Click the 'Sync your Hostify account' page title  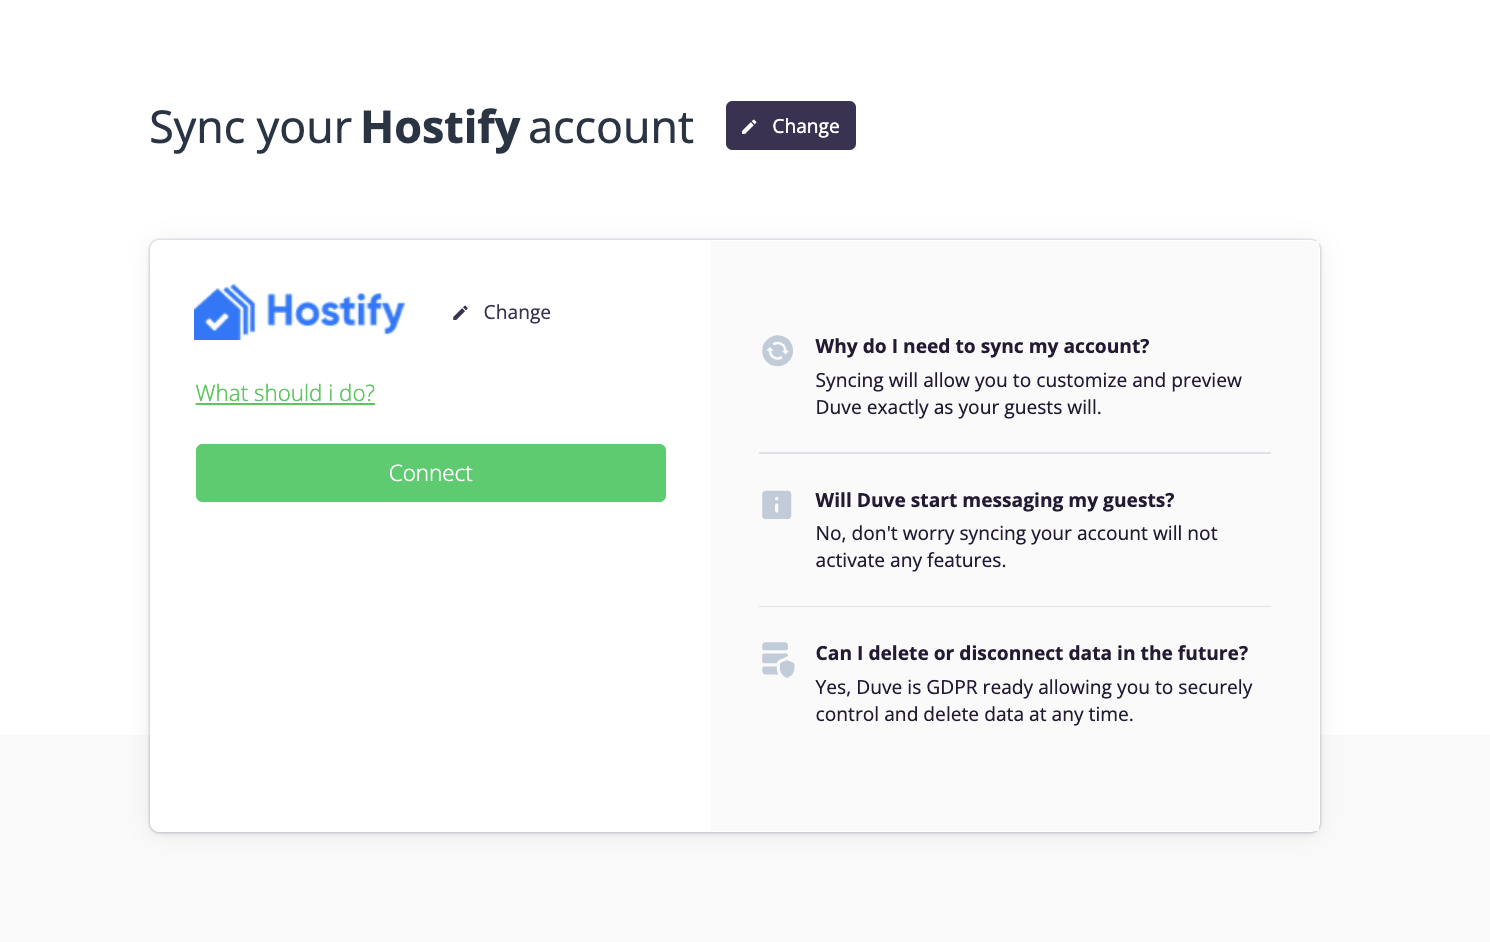coord(421,128)
